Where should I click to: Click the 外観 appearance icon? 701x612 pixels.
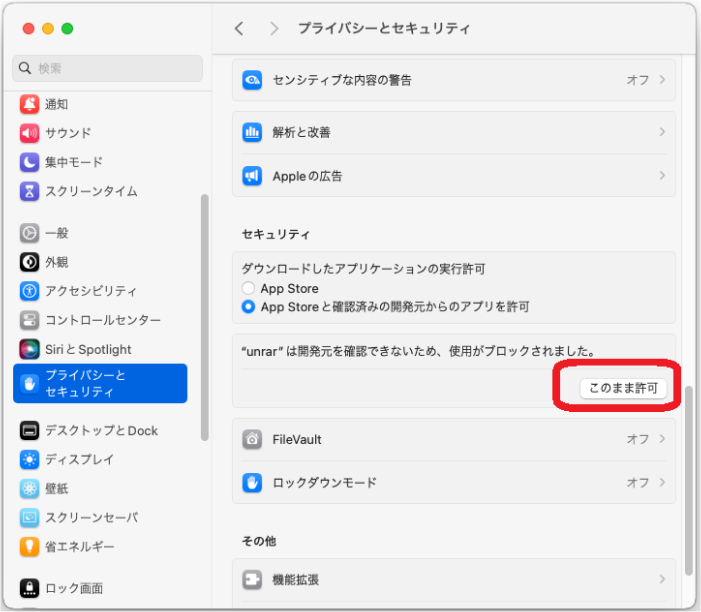click(x=30, y=262)
